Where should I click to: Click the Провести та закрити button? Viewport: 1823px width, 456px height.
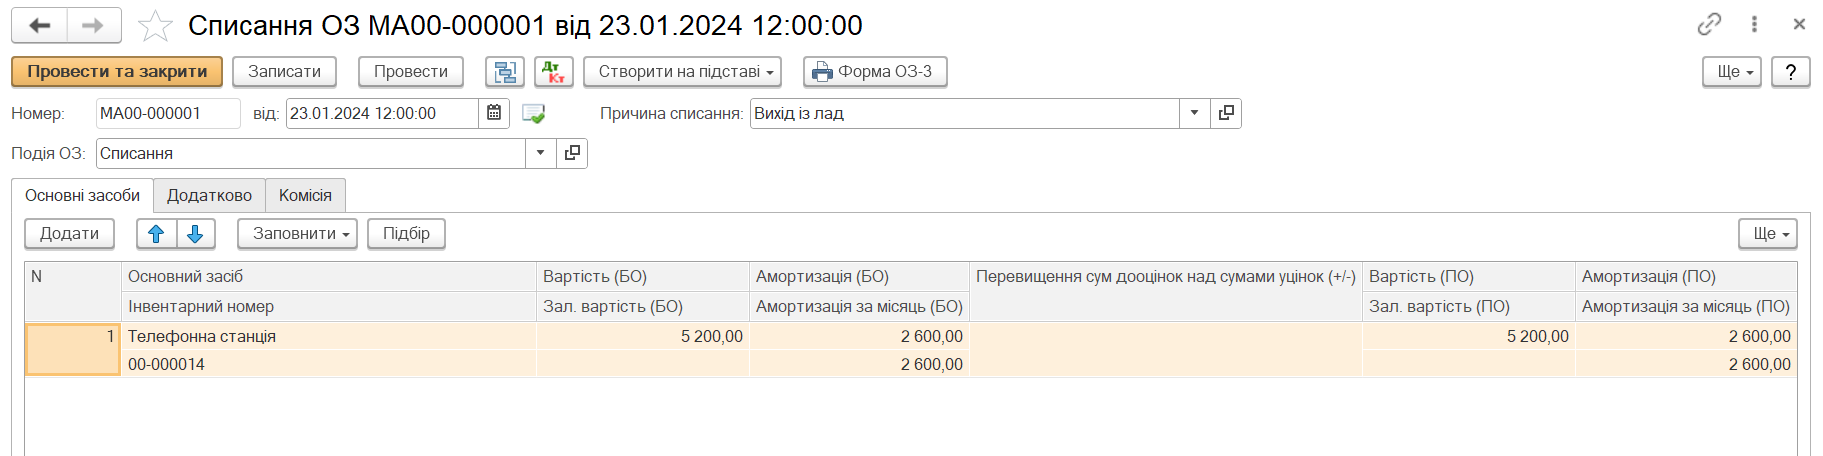(117, 72)
